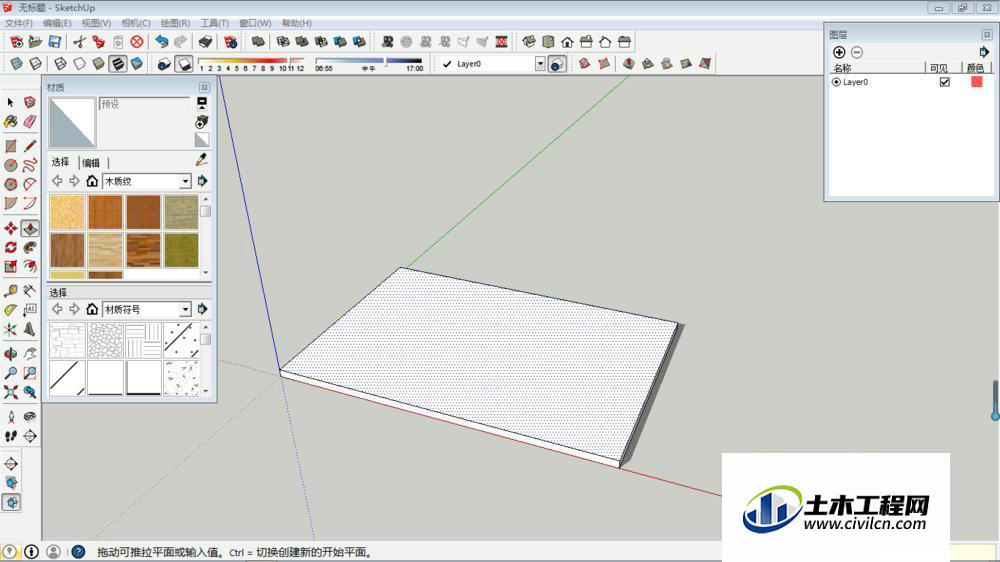Select the Pan hand tool
This screenshot has width=1000, height=562.
coord(30,353)
